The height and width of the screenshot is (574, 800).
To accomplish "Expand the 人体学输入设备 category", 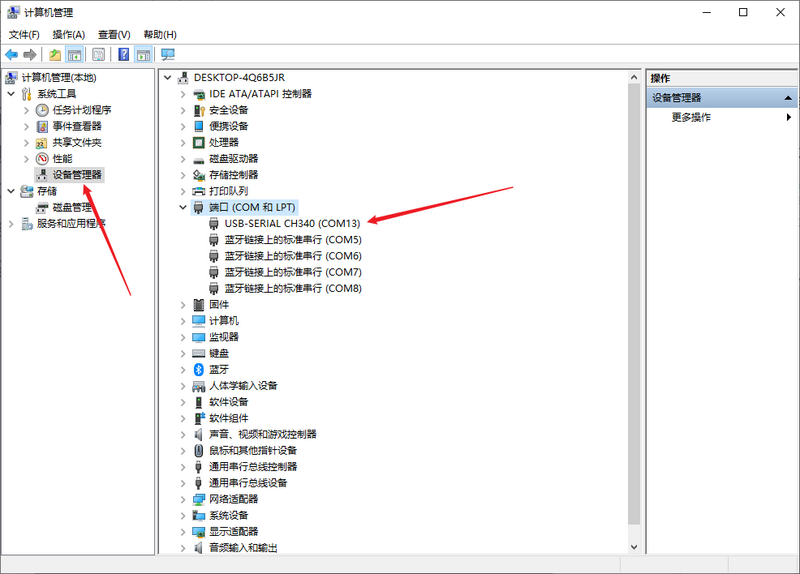I will pos(183,386).
